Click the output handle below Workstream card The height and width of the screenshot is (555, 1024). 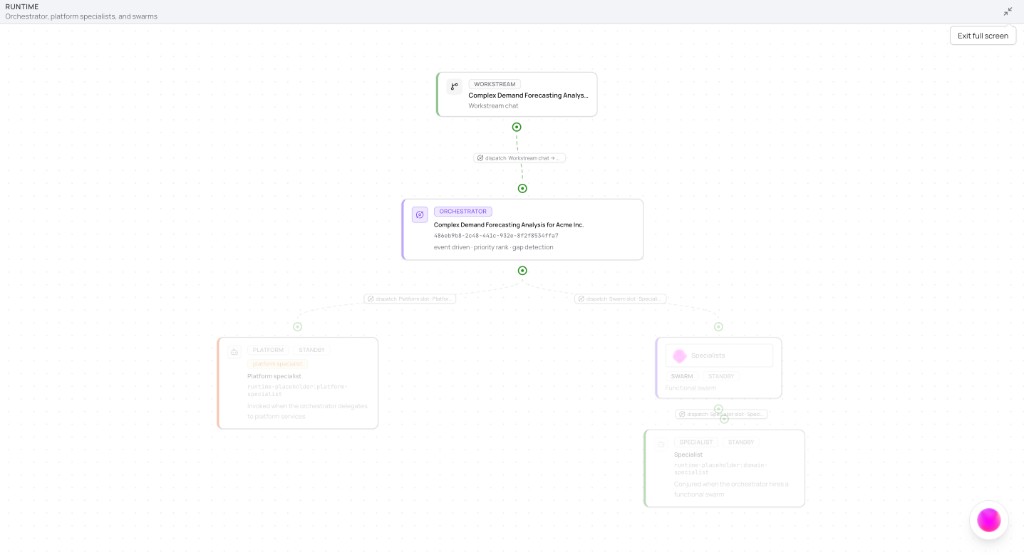517,127
